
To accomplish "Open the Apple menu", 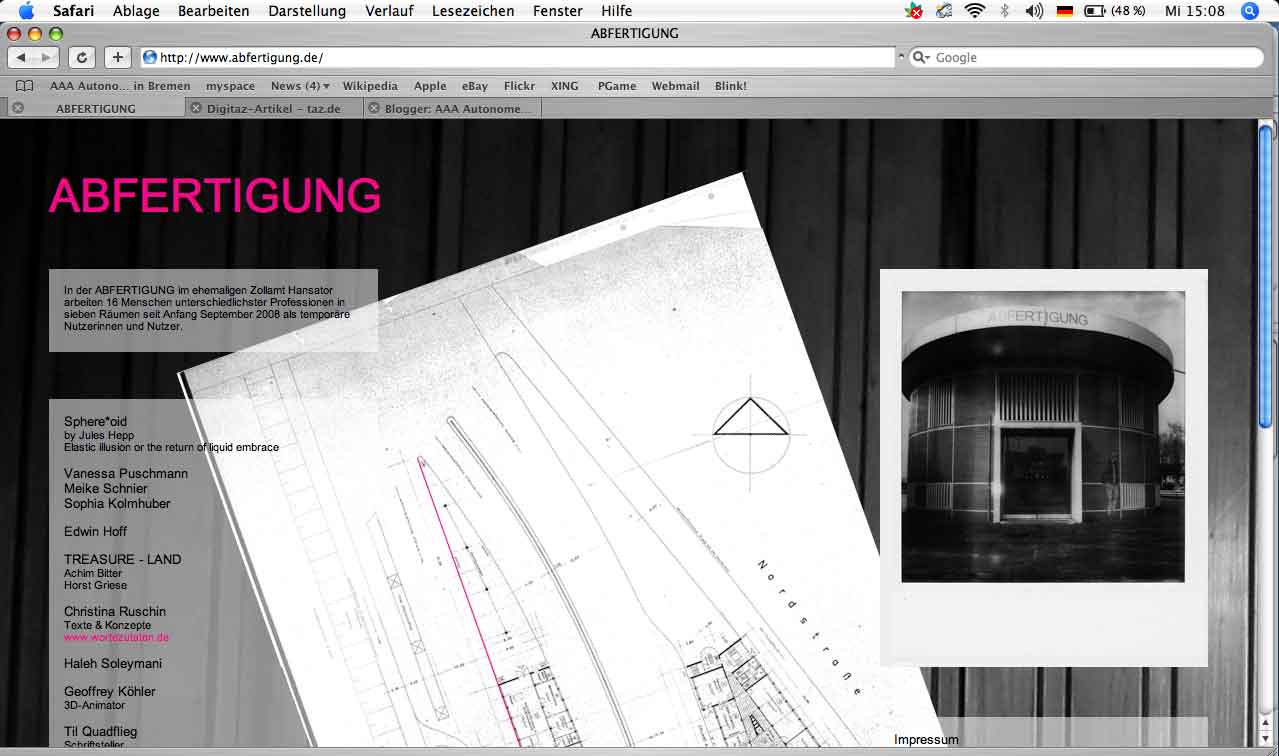I will (26, 11).
